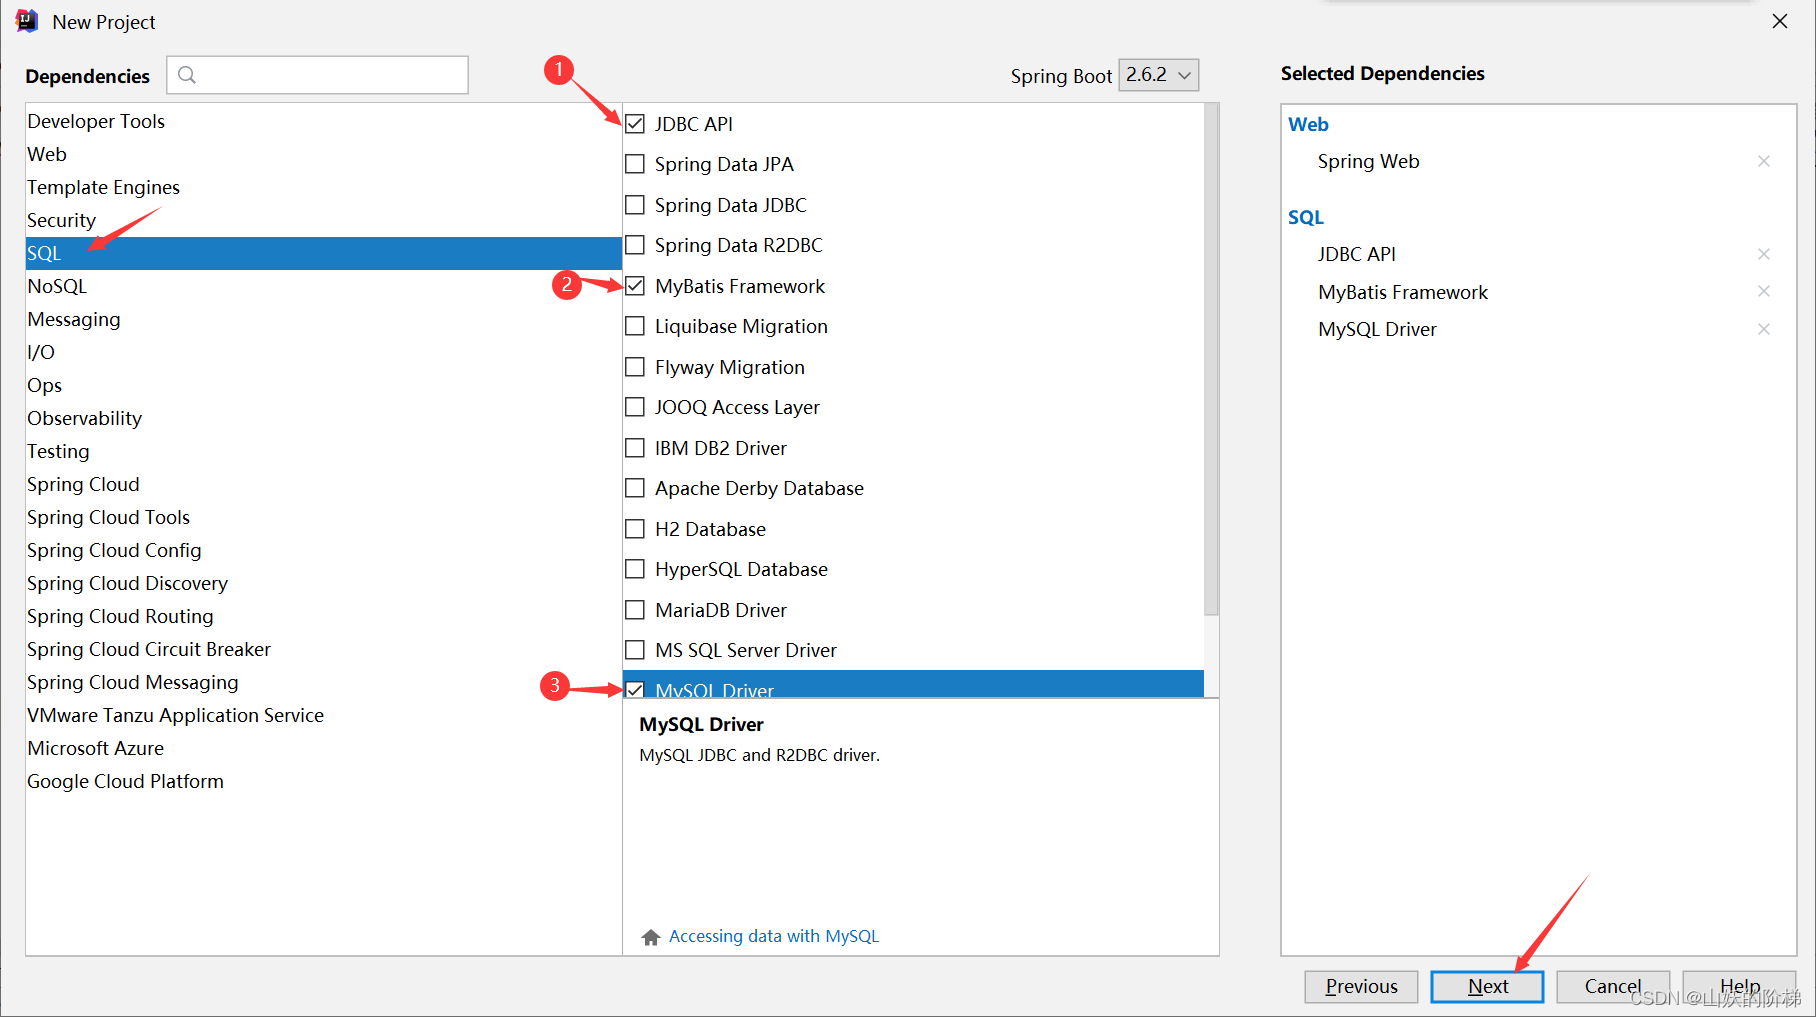1816x1017 pixels.
Task: Select Spring Web in selected dependencies
Action: pyautogui.click(x=1368, y=161)
